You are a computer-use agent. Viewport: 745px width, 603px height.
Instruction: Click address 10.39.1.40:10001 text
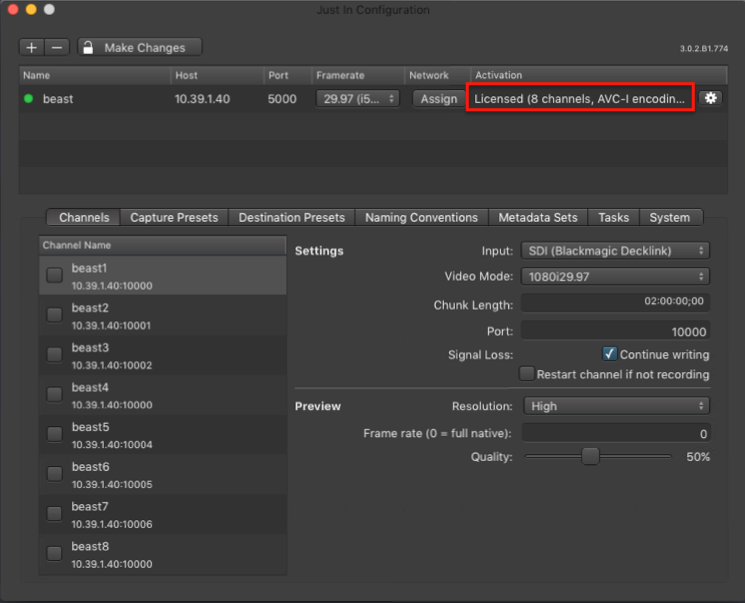click(111, 325)
